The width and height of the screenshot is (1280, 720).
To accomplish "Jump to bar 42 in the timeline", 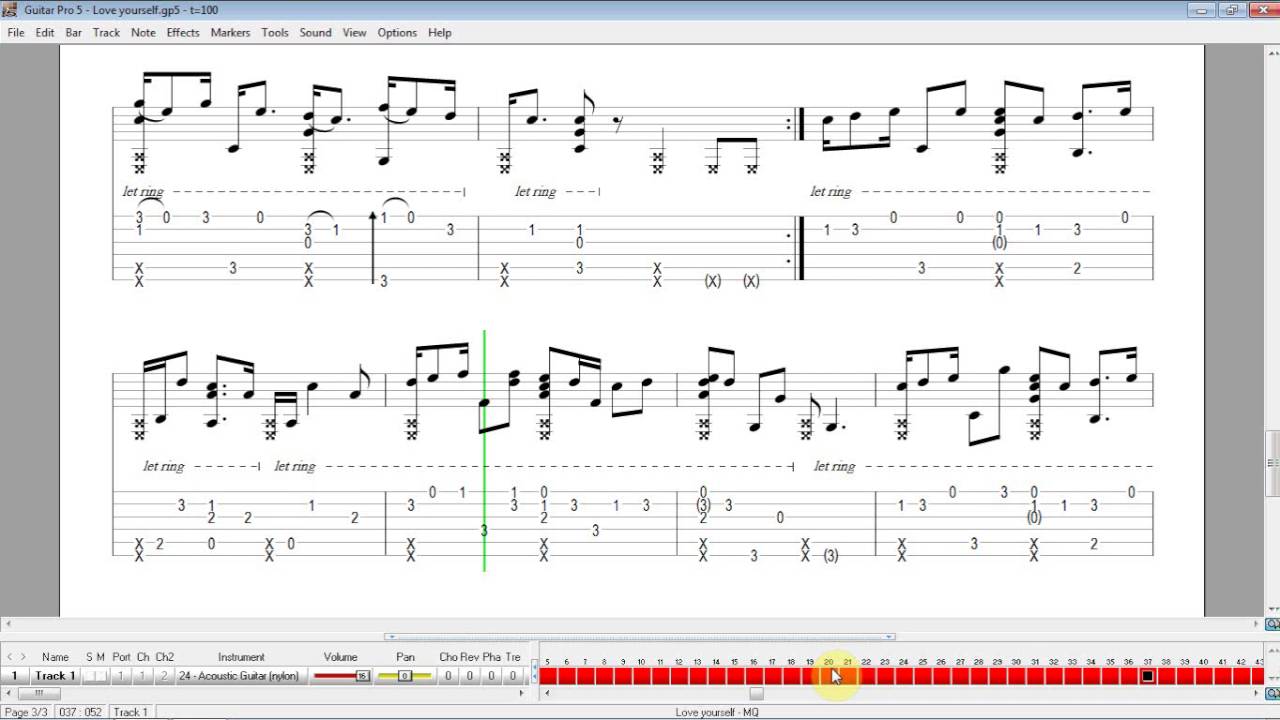I will [1241, 676].
